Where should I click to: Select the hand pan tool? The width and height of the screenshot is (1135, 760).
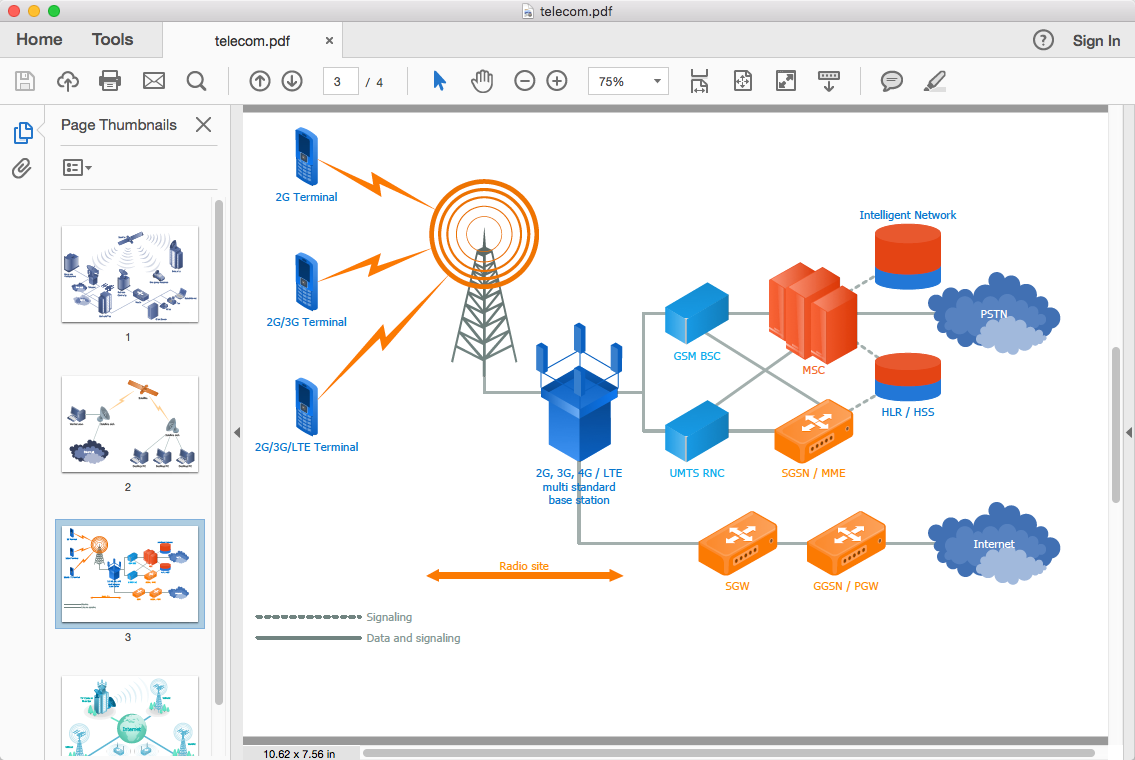coord(482,81)
